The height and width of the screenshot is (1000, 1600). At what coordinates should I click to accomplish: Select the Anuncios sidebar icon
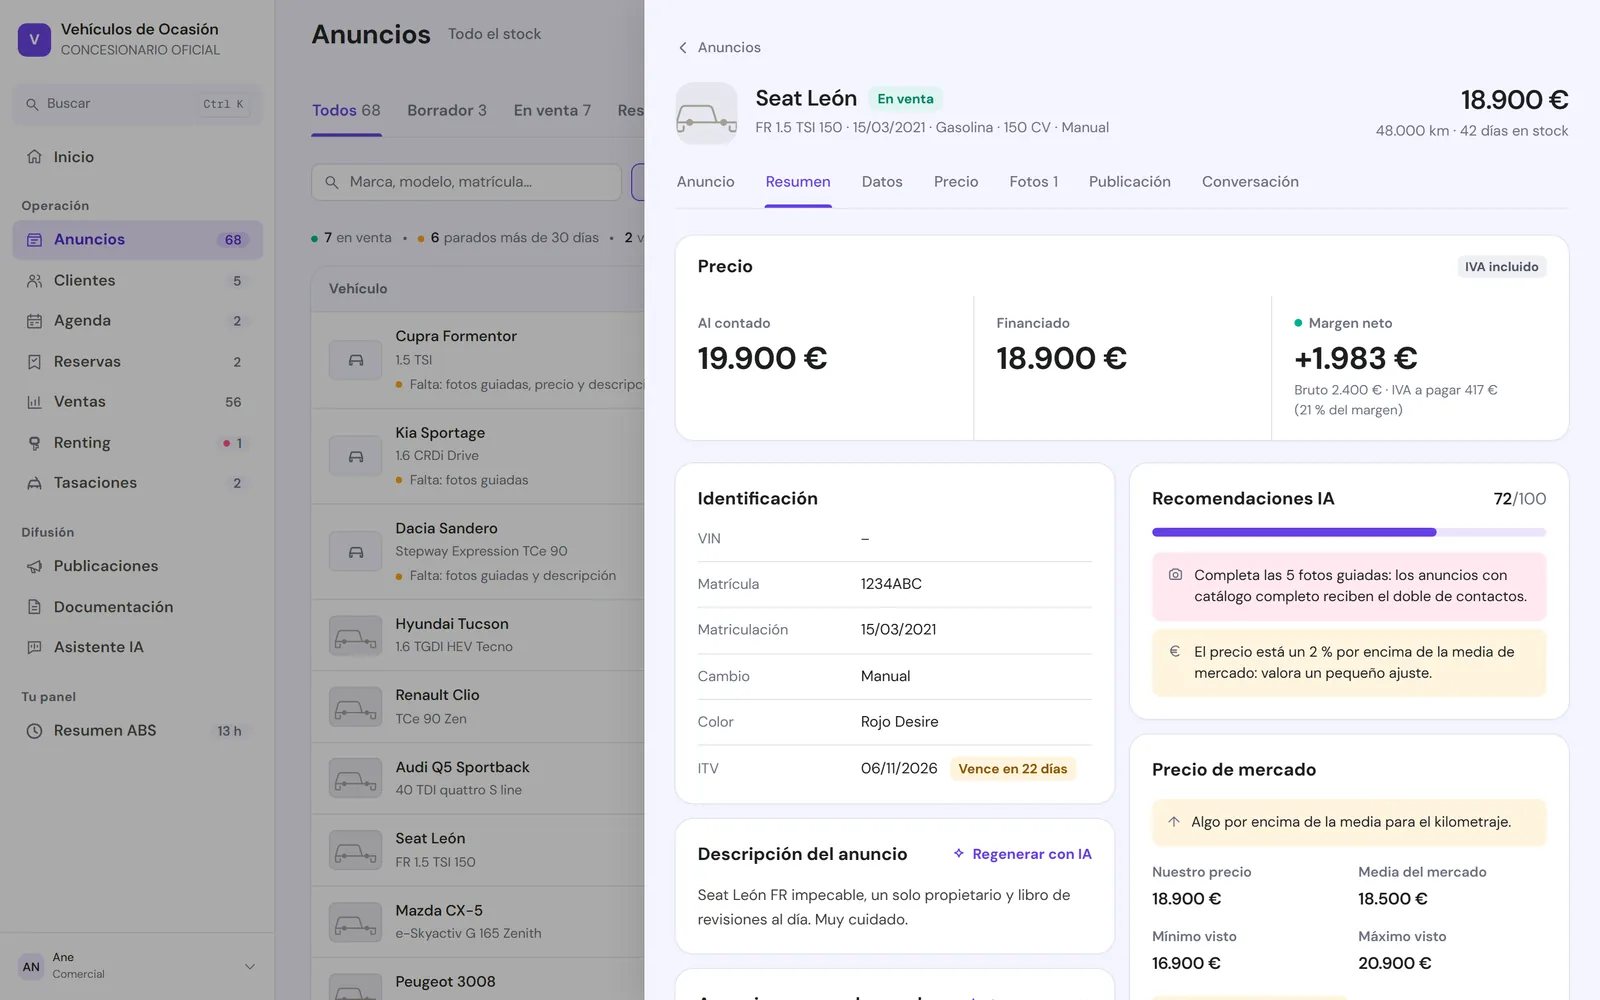34,240
